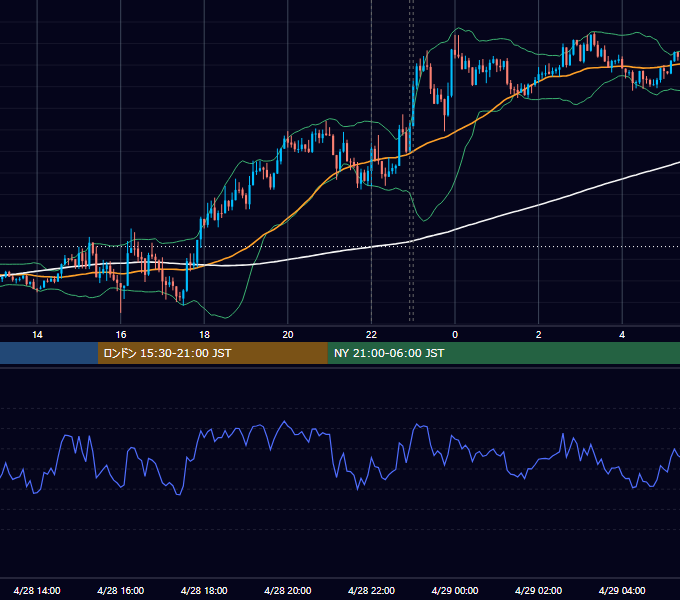The image size is (680, 600).
Task: Click the hour label 22 on time axis
Action: [x=371, y=335]
